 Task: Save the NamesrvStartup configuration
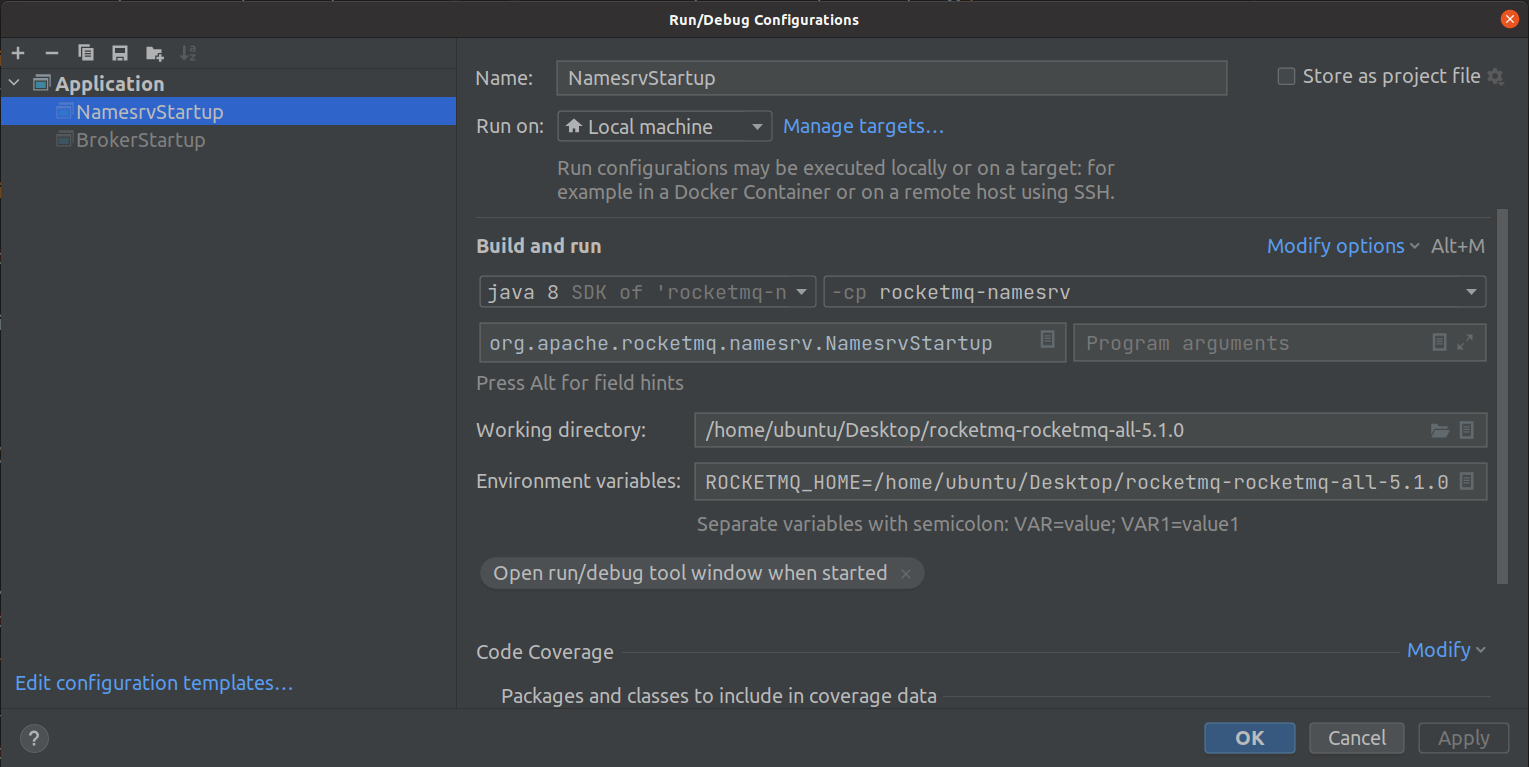point(120,52)
